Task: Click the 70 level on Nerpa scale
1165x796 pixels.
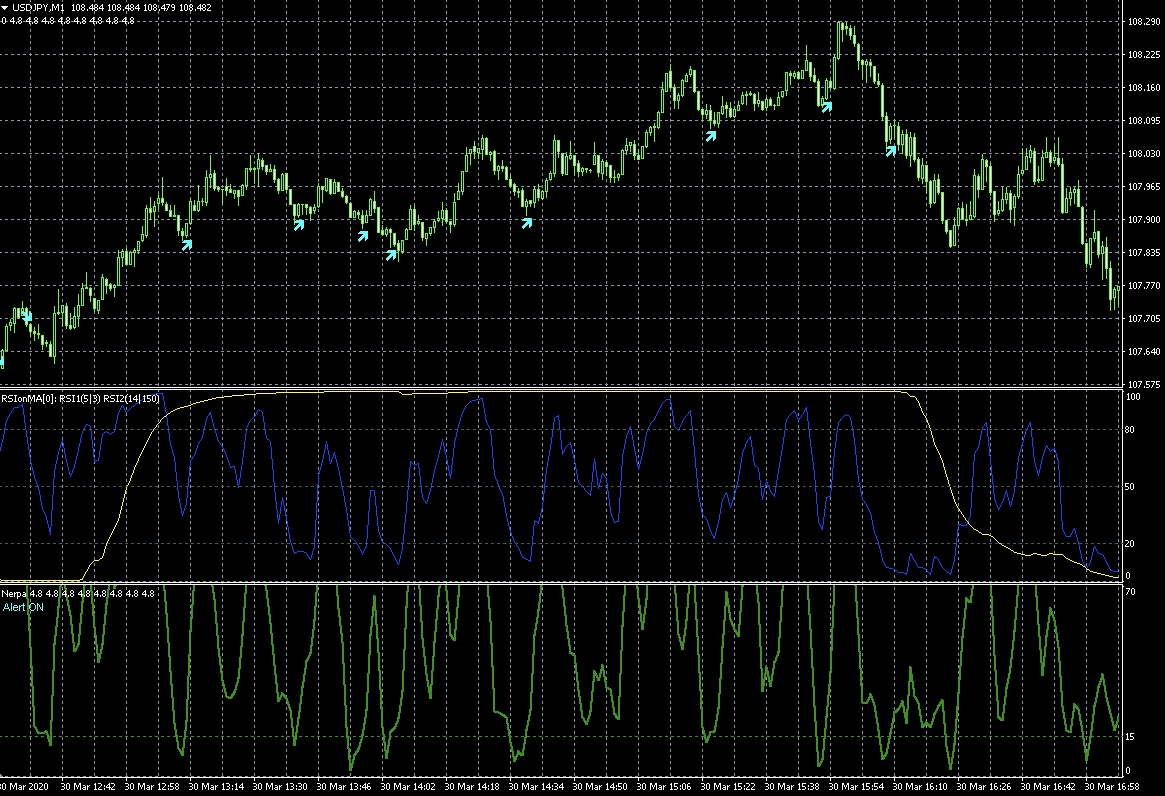Action: 1129,592
